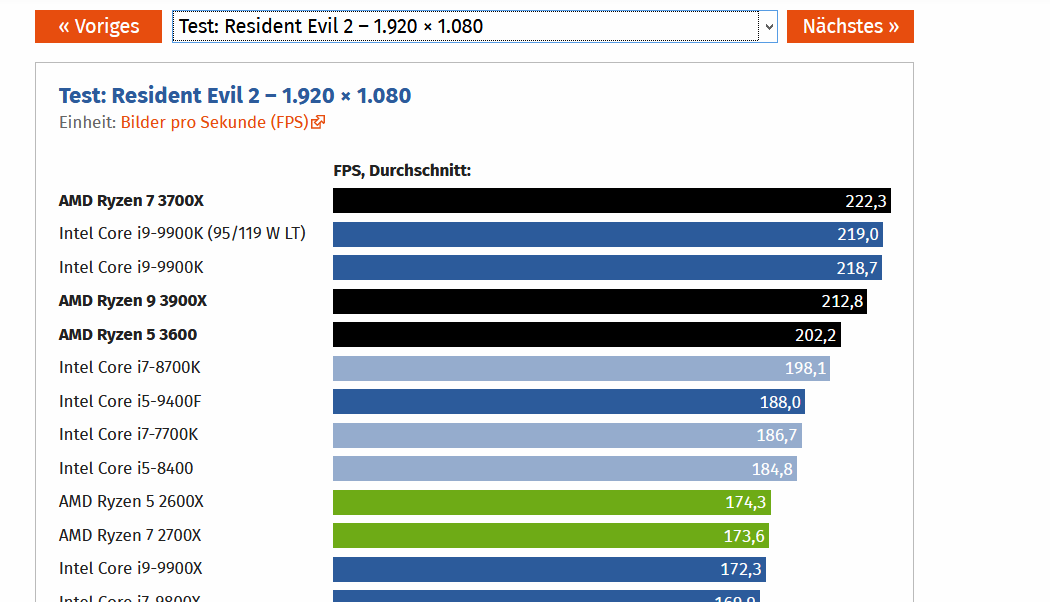Click the FPS, Durchschnitt: heading

pos(402,171)
